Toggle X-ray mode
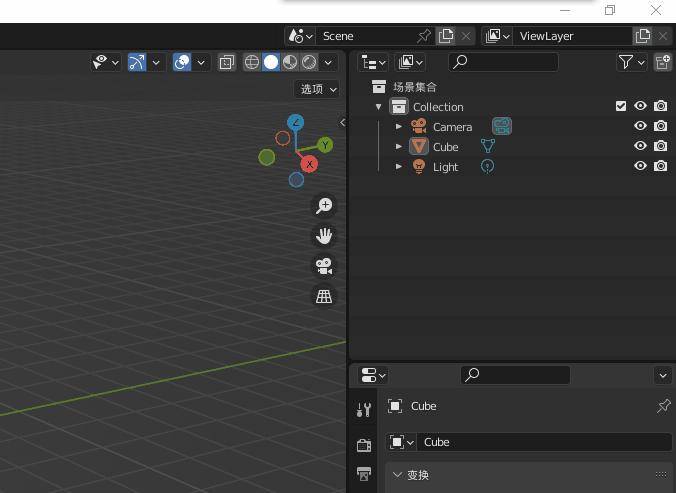Image resolution: width=676 pixels, height=493 pixels. [226, 62]
